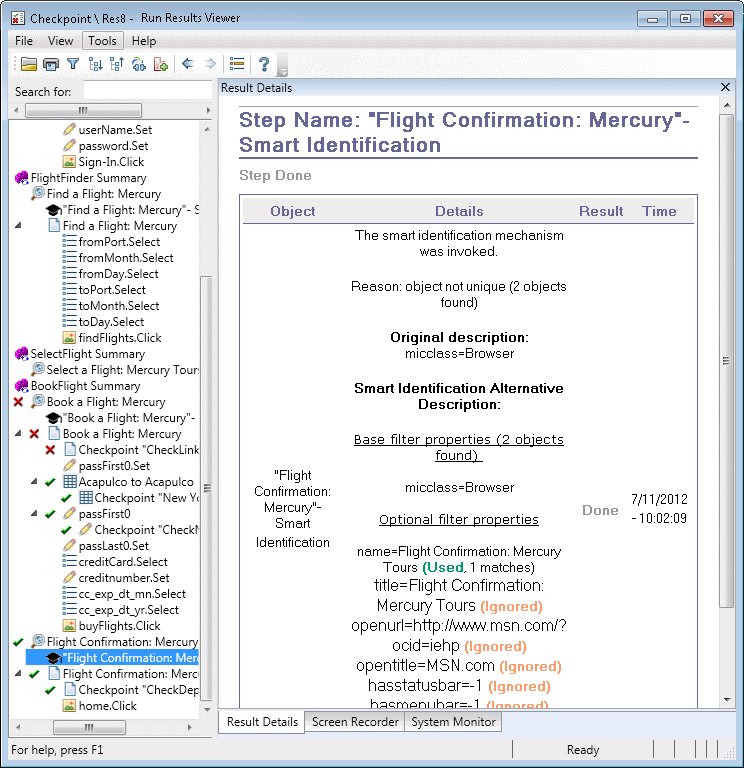The height and width of the screenshot is (768, 744).
Task: Click the Go Back arrow in toolbar
Action: (x=187, y=64)
